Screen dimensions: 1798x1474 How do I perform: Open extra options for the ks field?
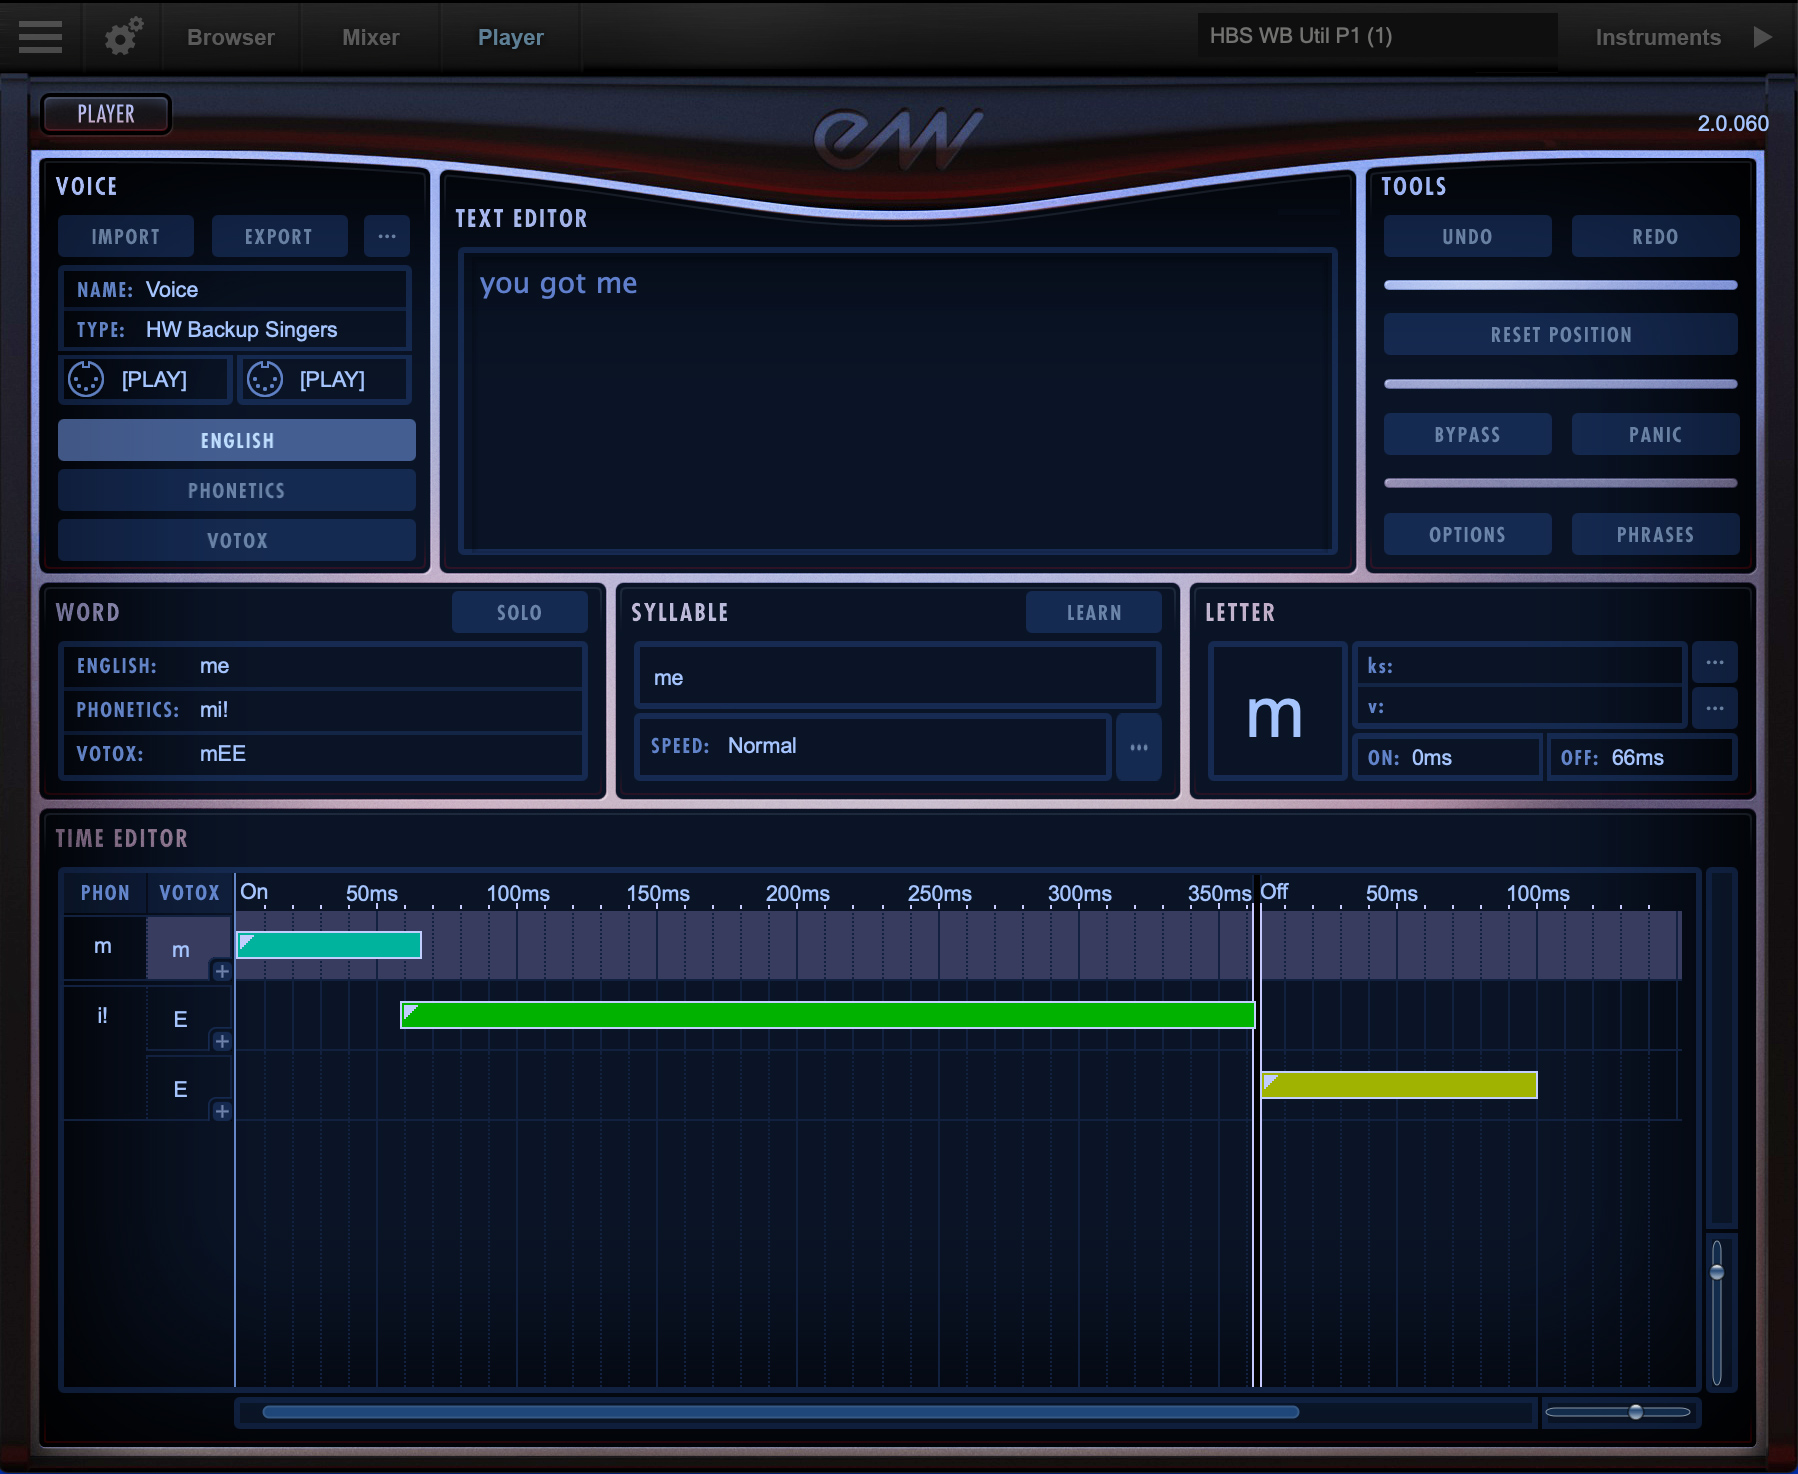coord(1714,663)
